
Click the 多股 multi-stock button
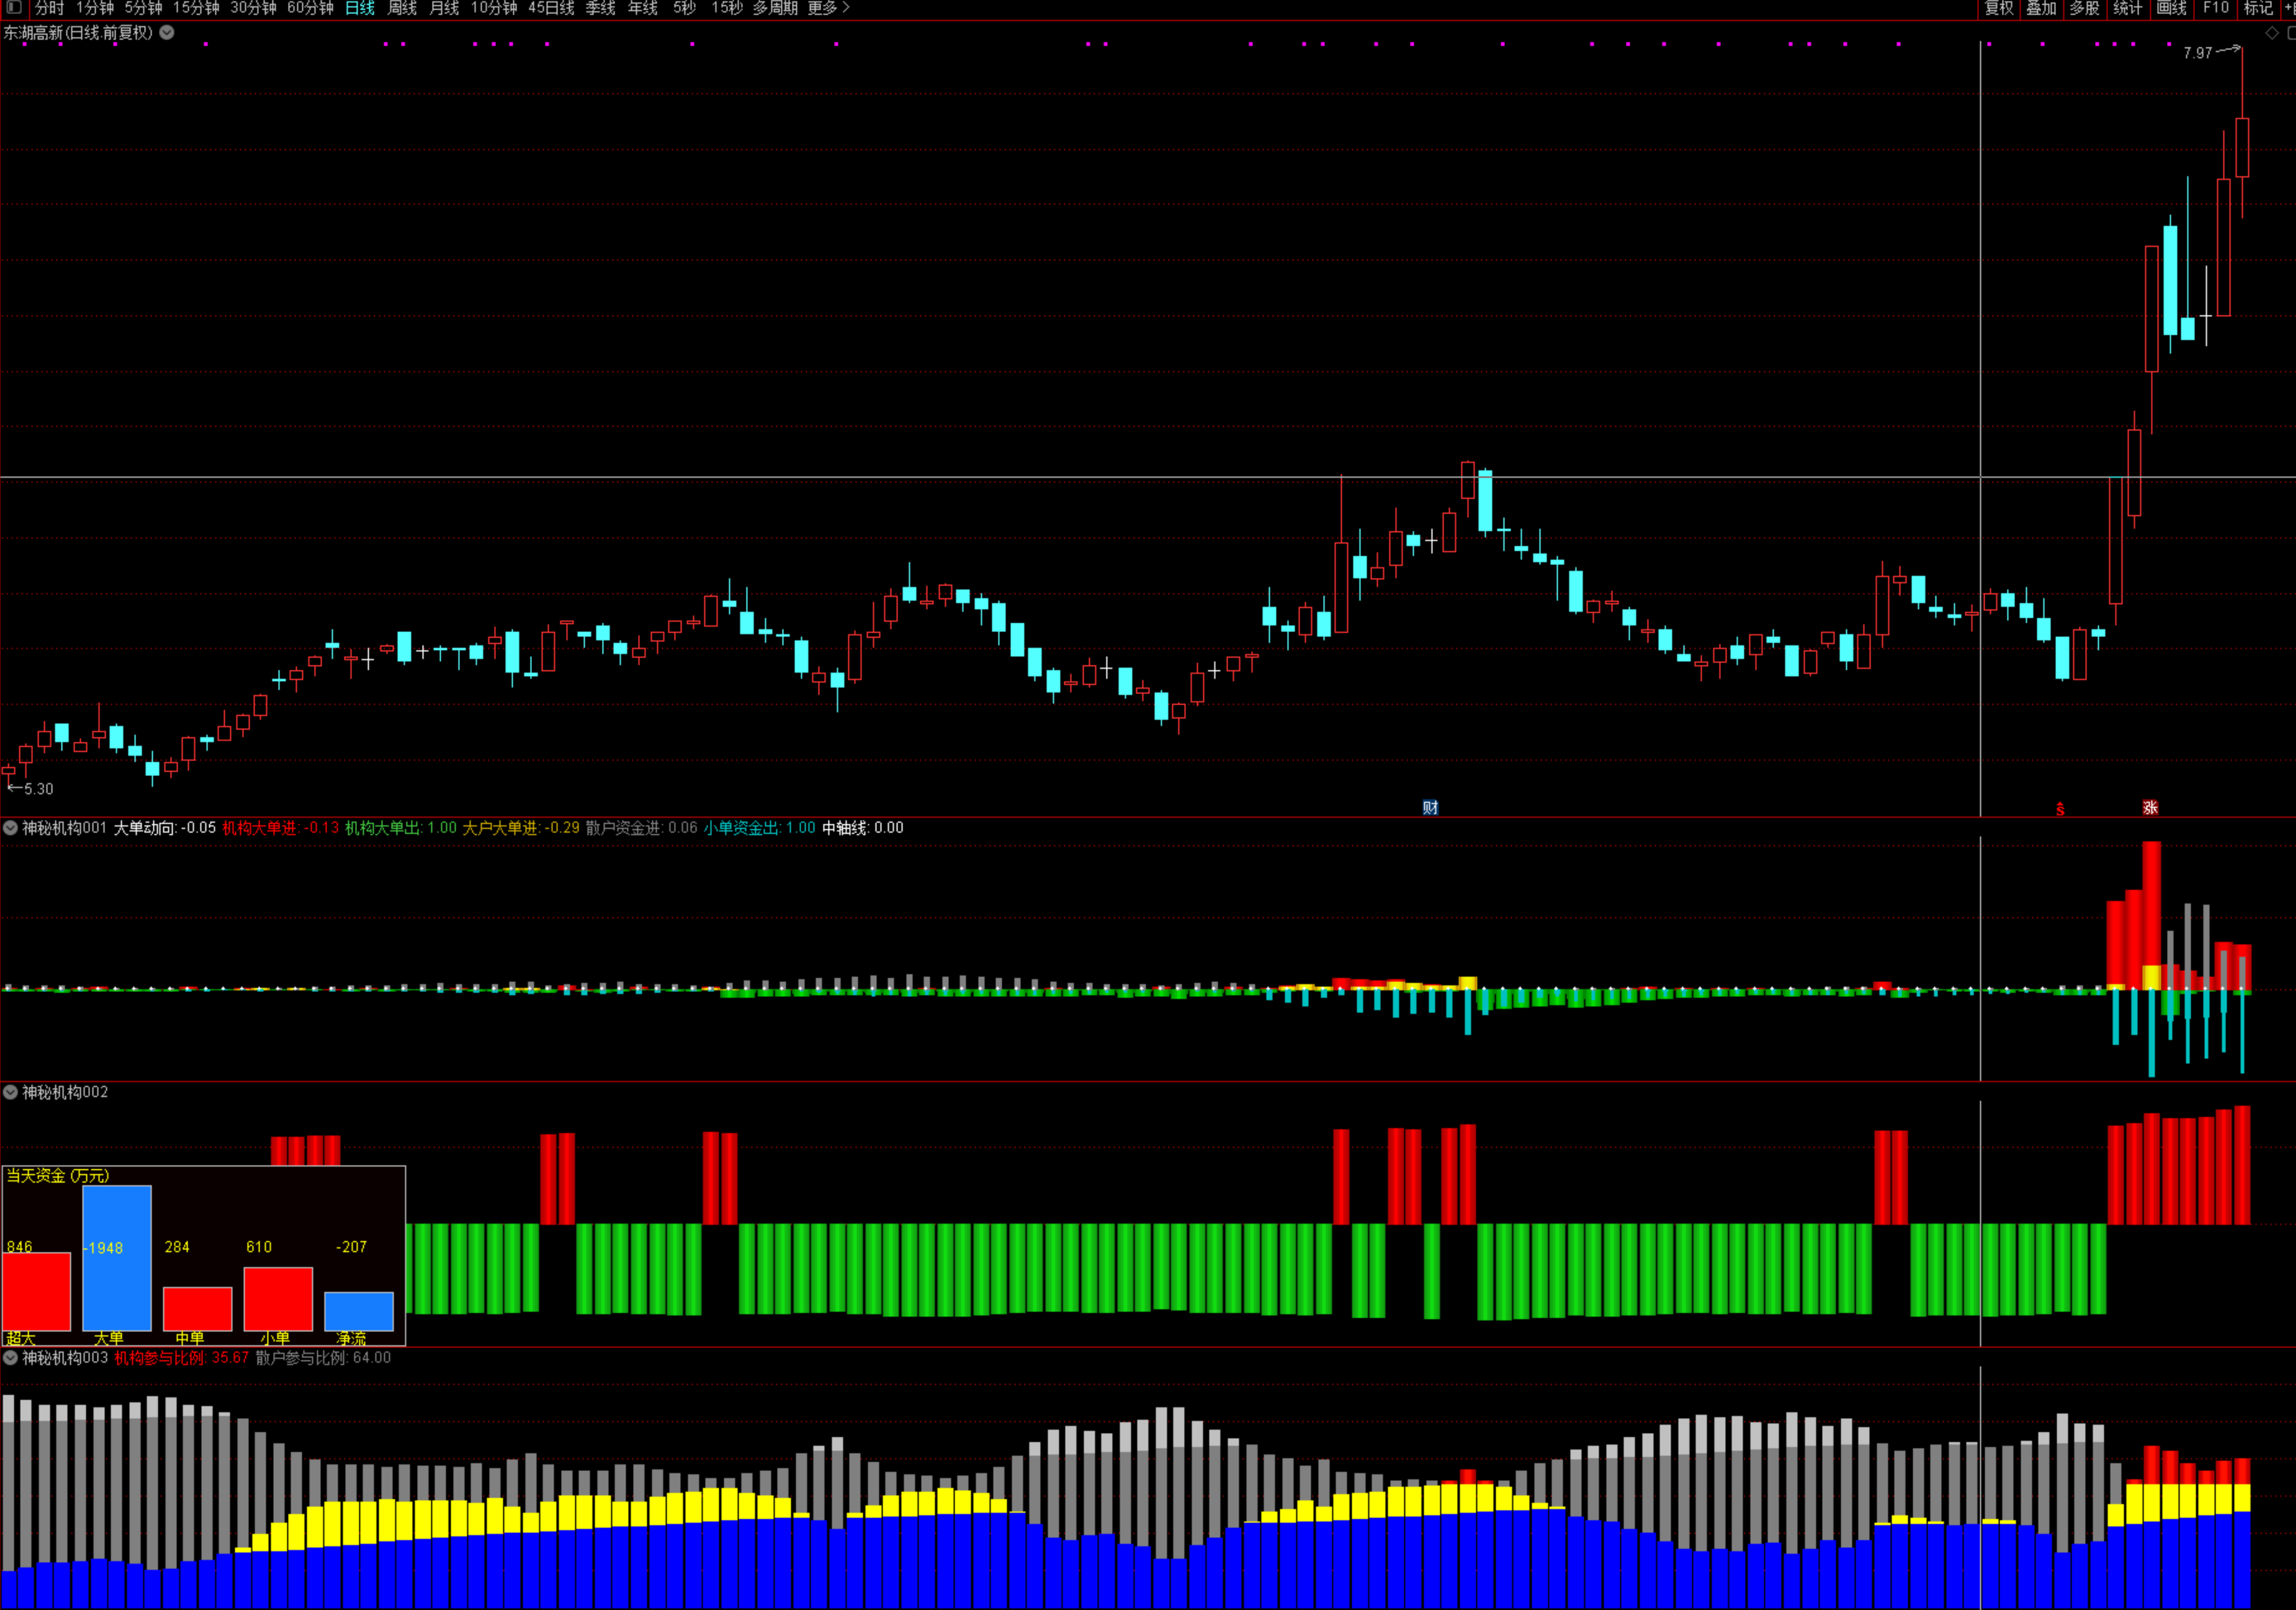click(x=2084, y=8)
